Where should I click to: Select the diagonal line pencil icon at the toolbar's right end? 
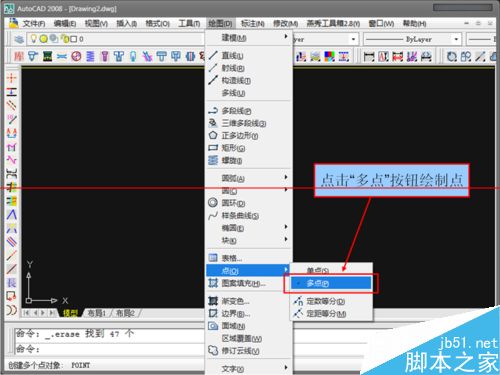coord(480,56)
